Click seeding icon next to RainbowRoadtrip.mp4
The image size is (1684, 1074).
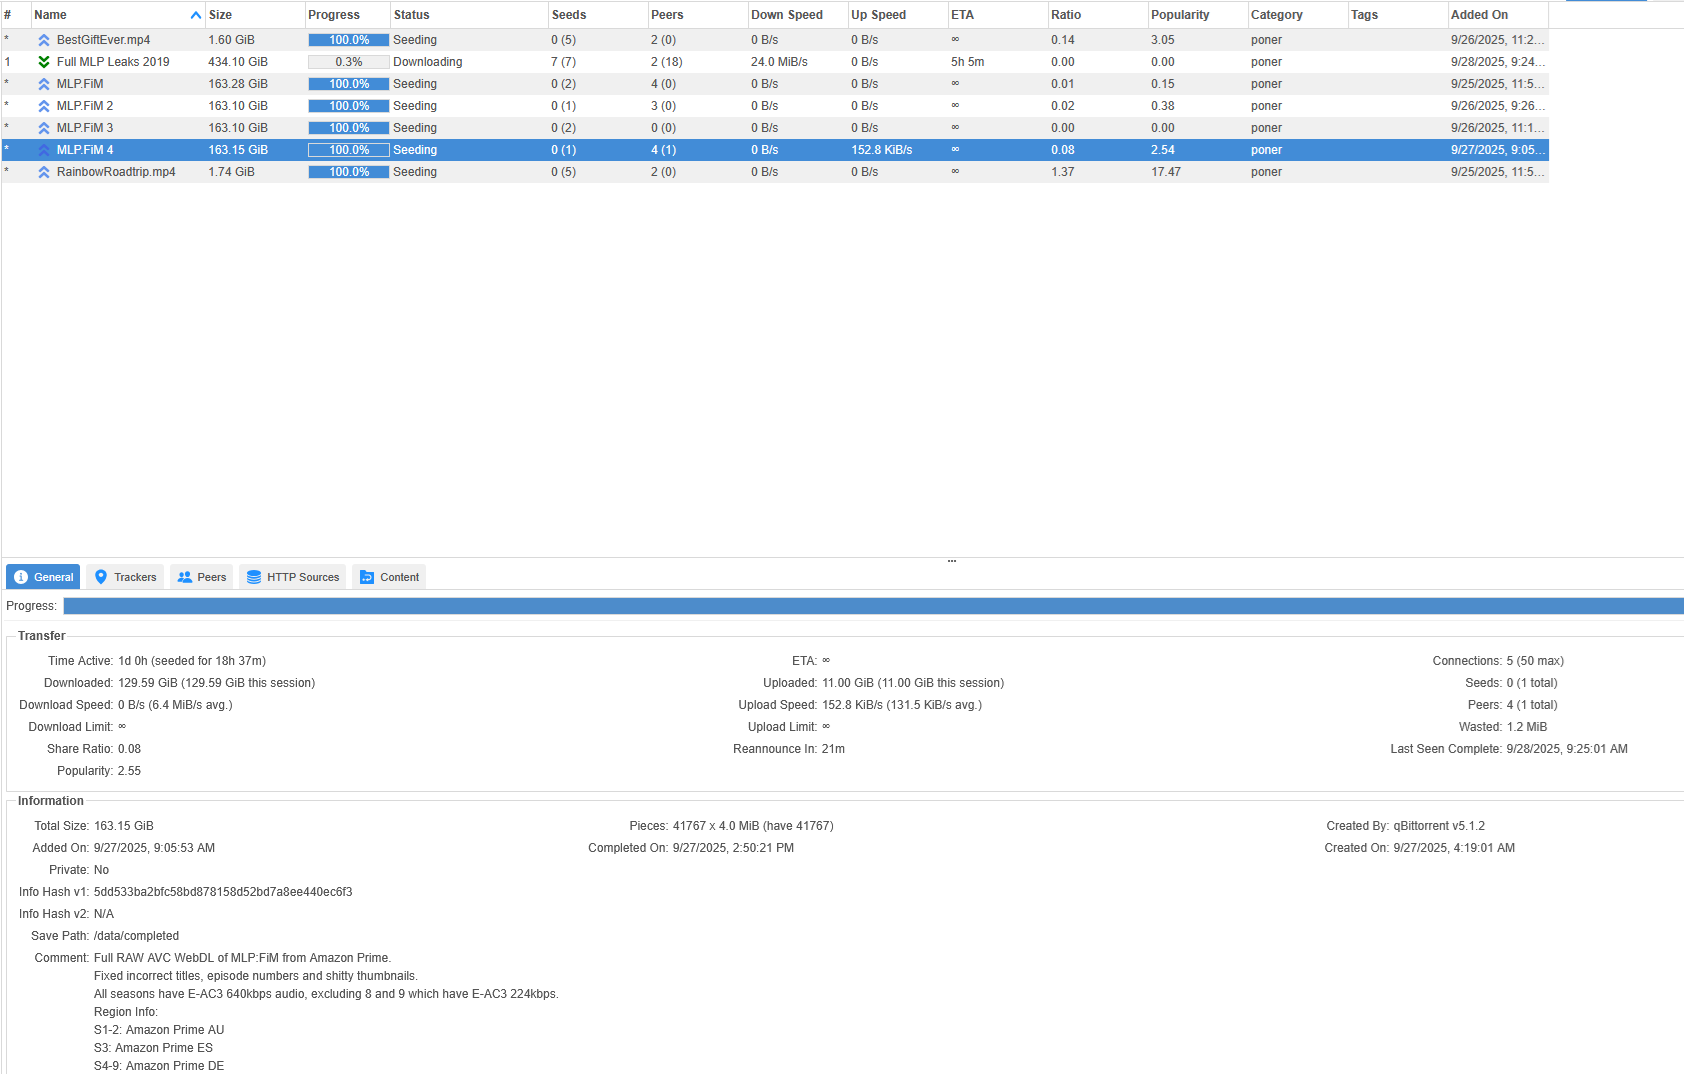(x=44, y=172)
